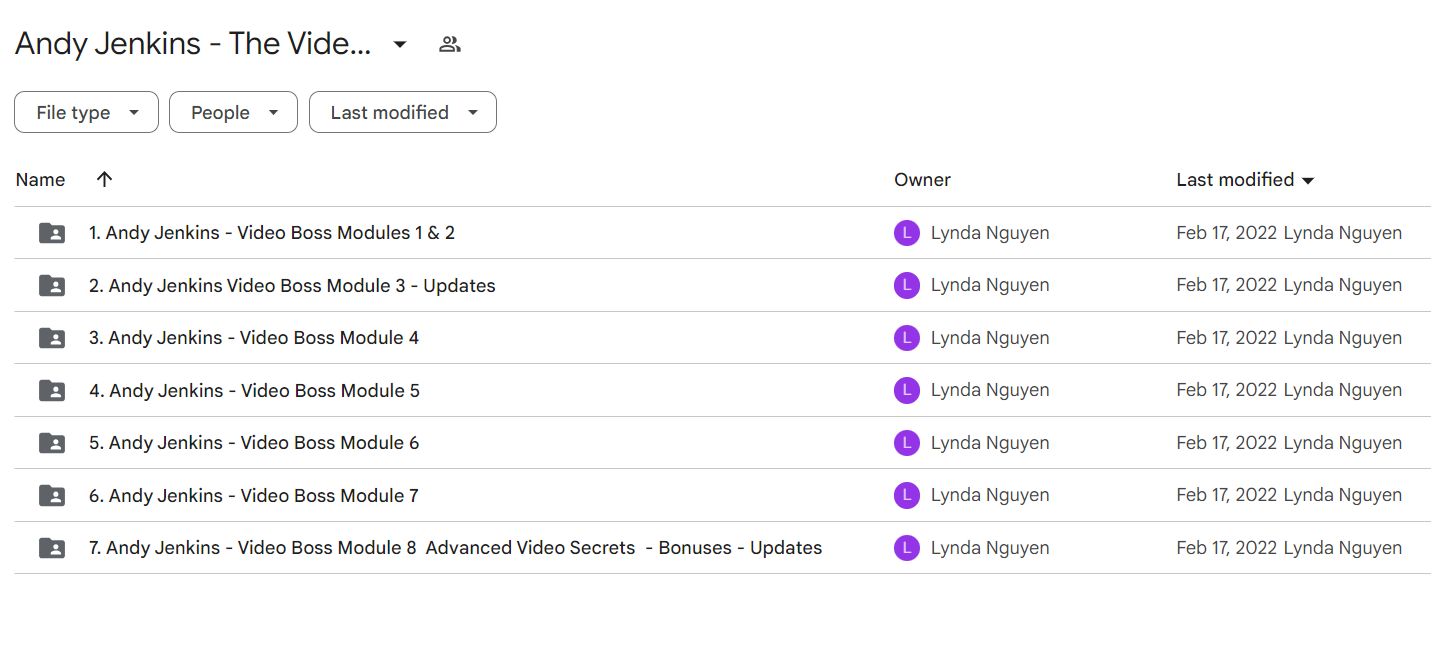Click folder icon for Modules 1 & 2
The width and height of the screenshot is (1431, 661).
52,233
